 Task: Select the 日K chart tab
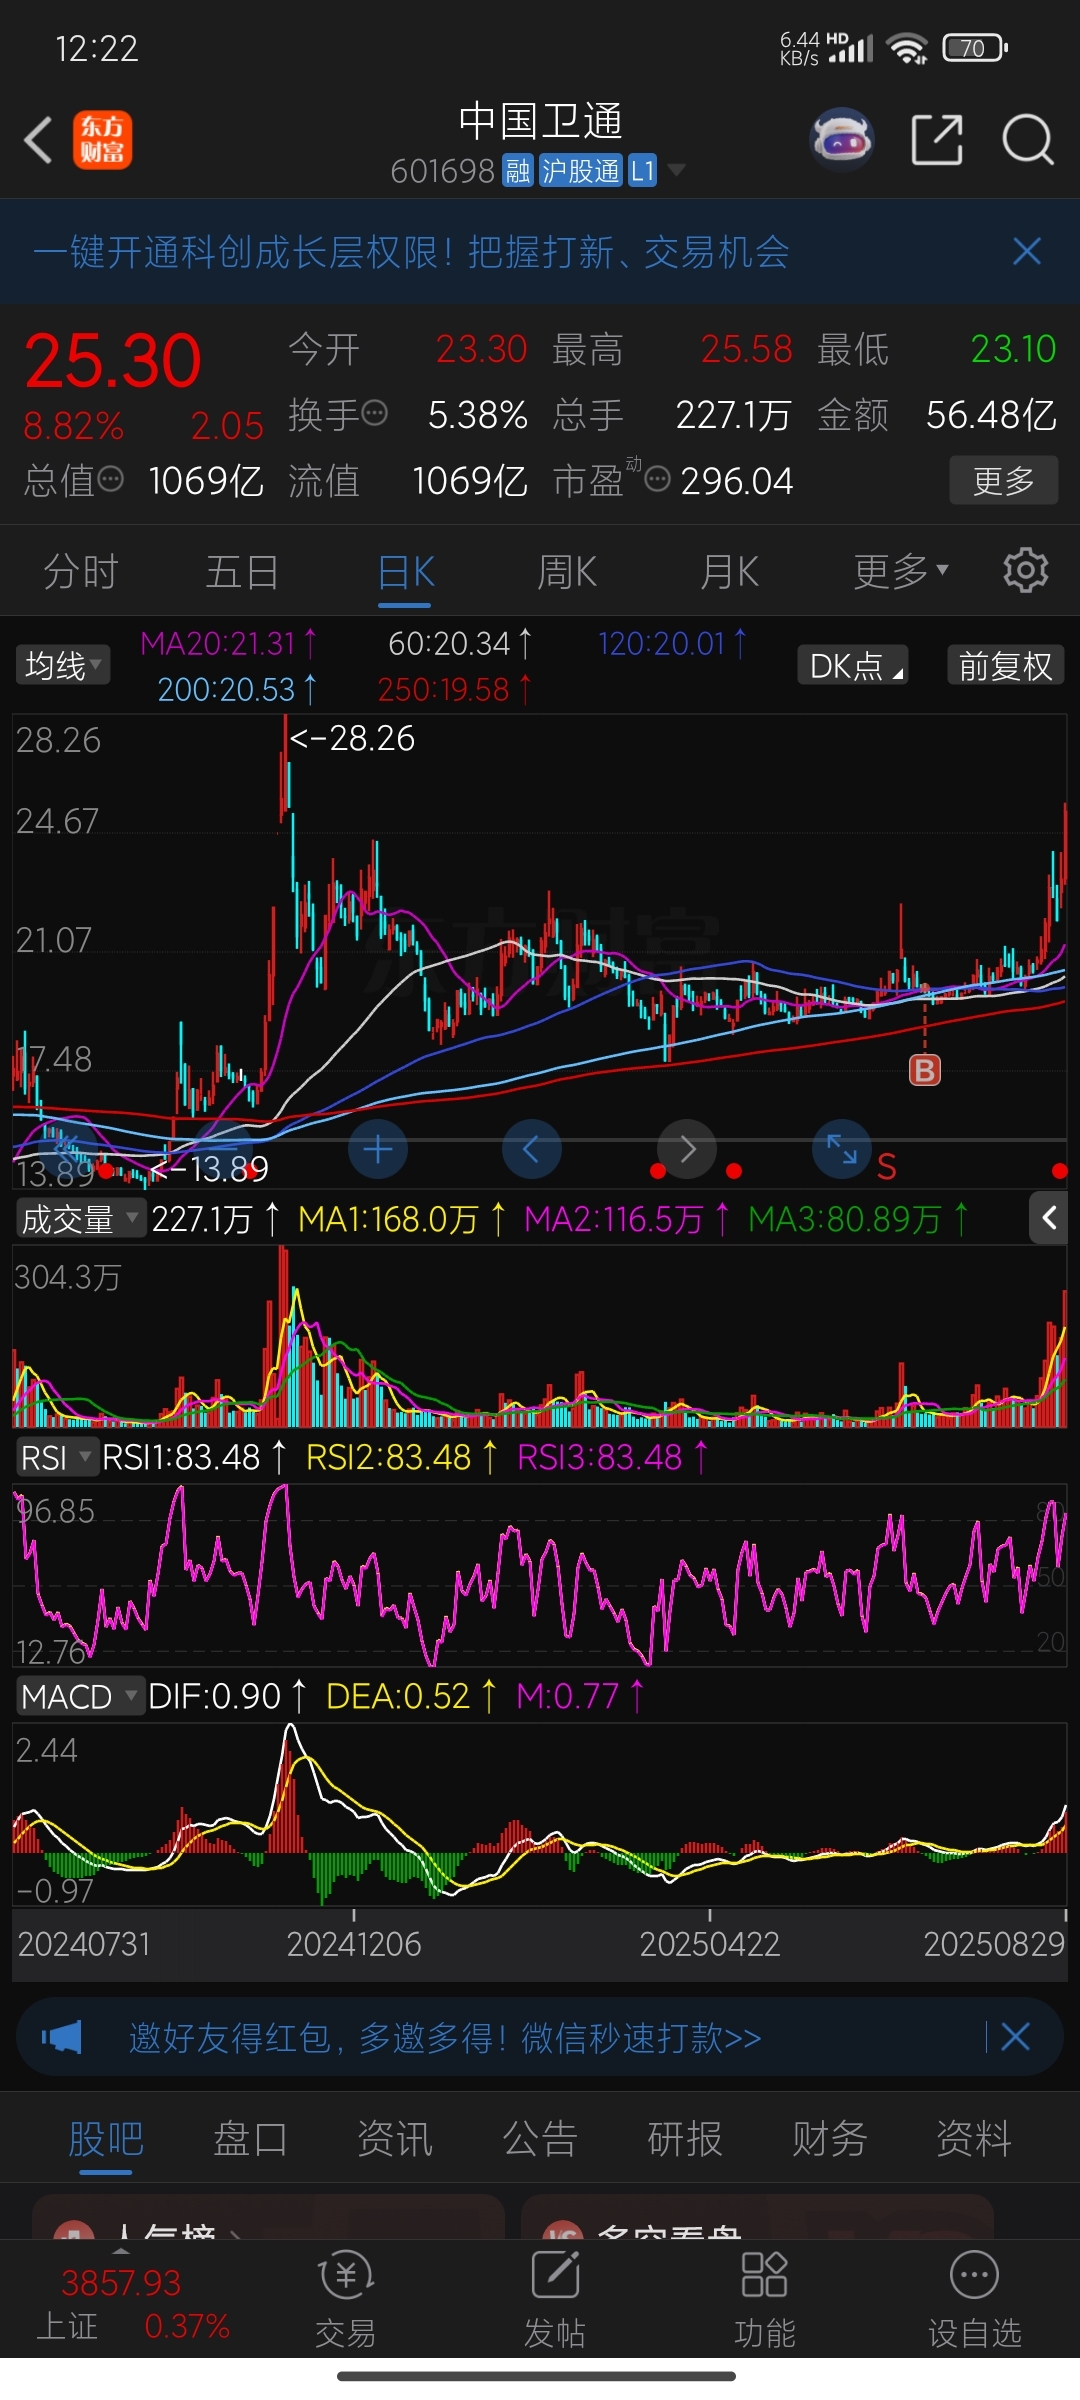coord(406,571)
